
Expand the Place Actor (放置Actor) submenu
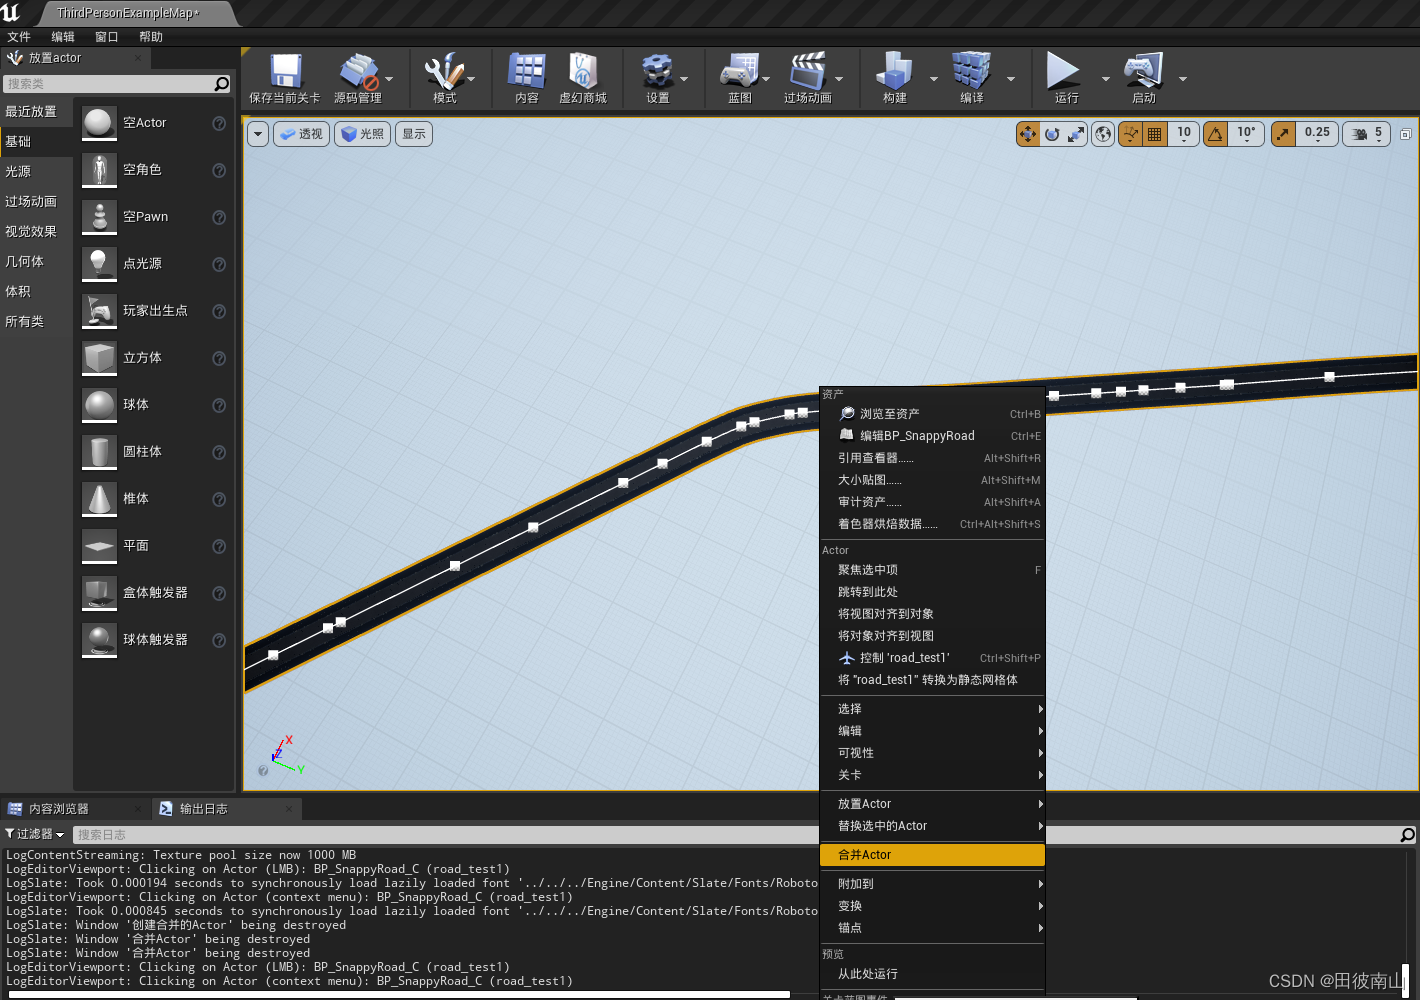tap(932, 804)
